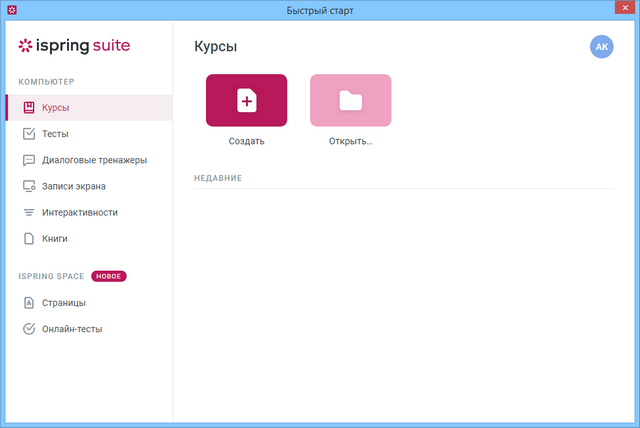Click the Интерактивности lines icon
The height and width of the screenshot is (428, 640).
[x=29, y=212]
